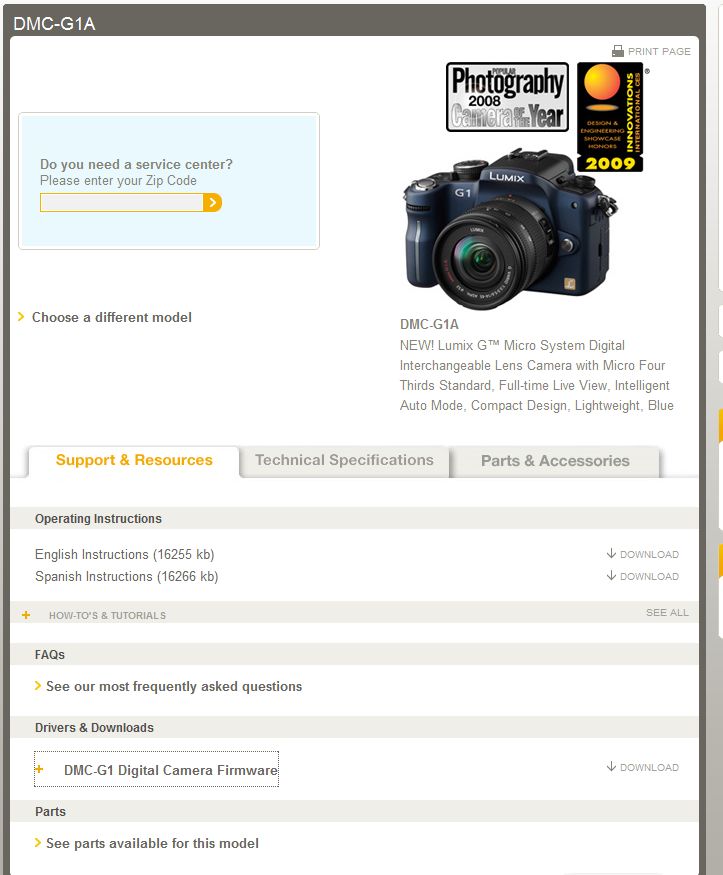Expand DMC-G1 Digital Camera Firmware plus sign
Viewport: 723px width, 875px height.
pos(39,770)
